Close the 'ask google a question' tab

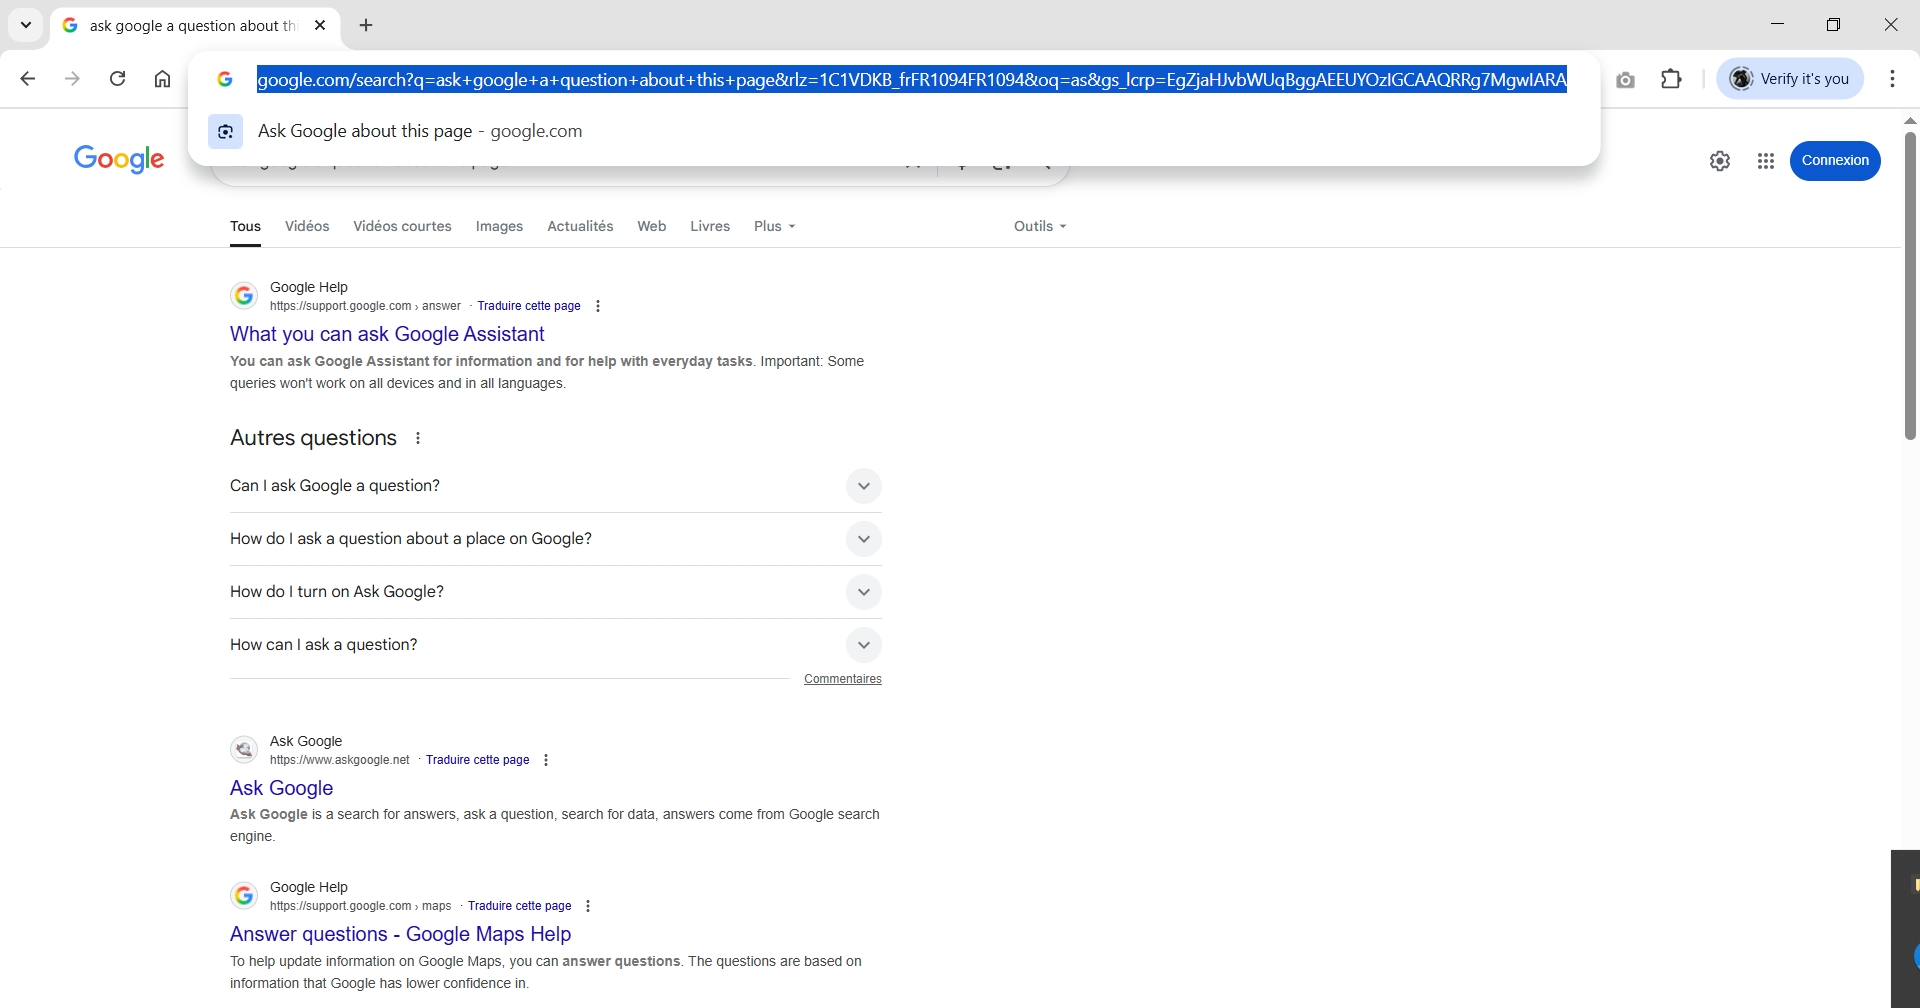[320, 25]
